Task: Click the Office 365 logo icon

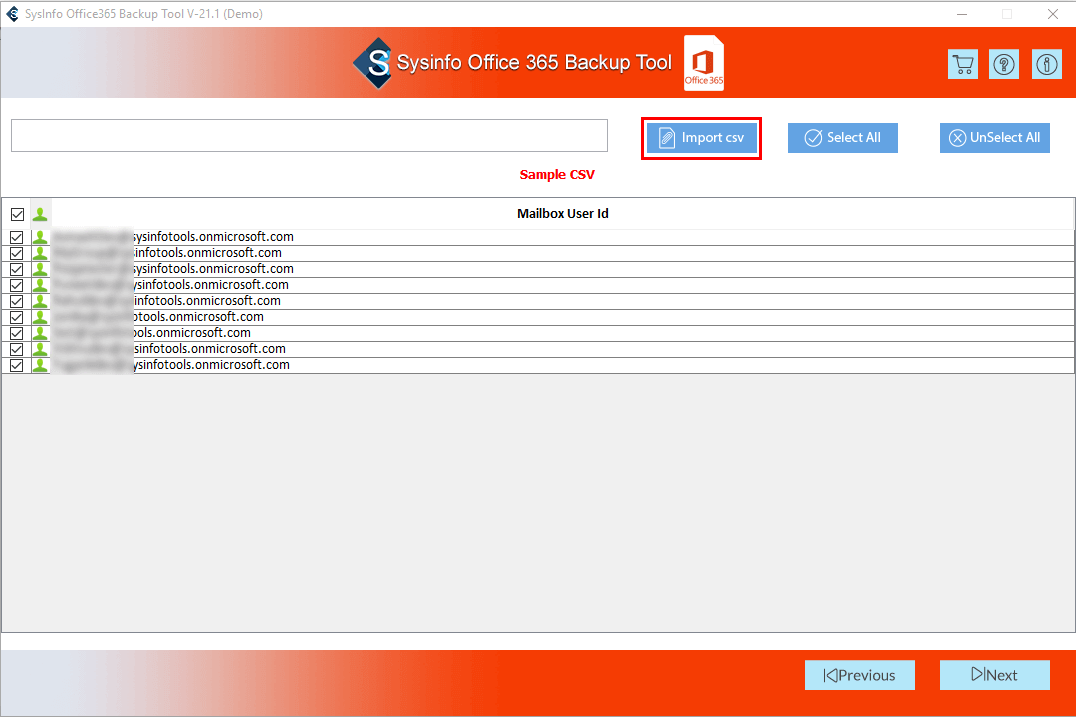Action: click(704, 62)
